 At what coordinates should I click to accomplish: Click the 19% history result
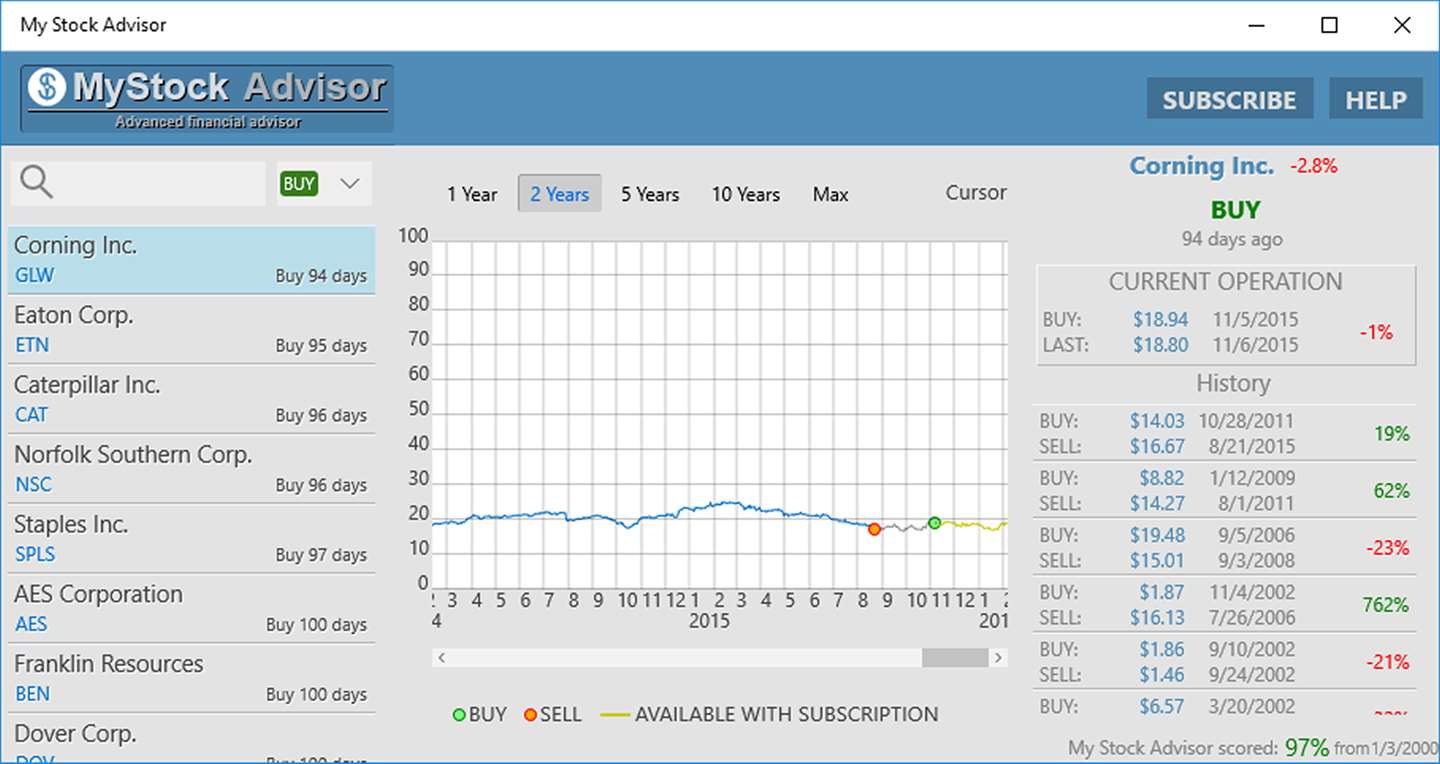click(x=1392, y=433)
